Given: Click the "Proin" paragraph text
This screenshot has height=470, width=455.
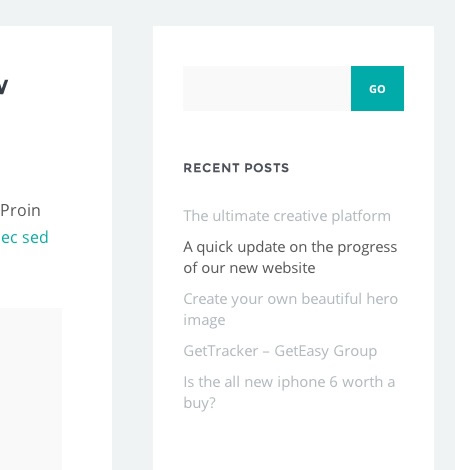Looking at the screenshot, I should [20, 210].
